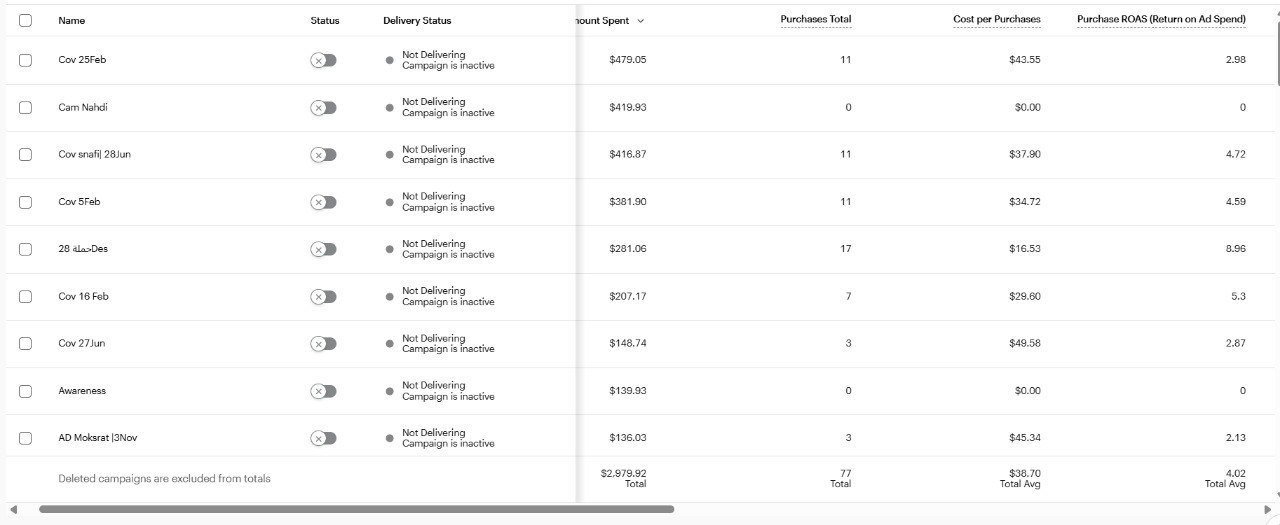1280x525 pixels.
Task: Sort by Amount Spent column arrow
Action: [640, 21]
